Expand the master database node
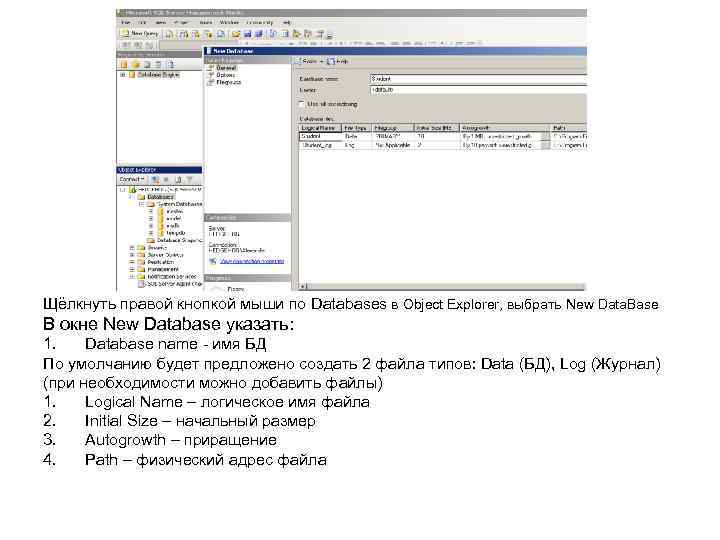 click(151, 211)
